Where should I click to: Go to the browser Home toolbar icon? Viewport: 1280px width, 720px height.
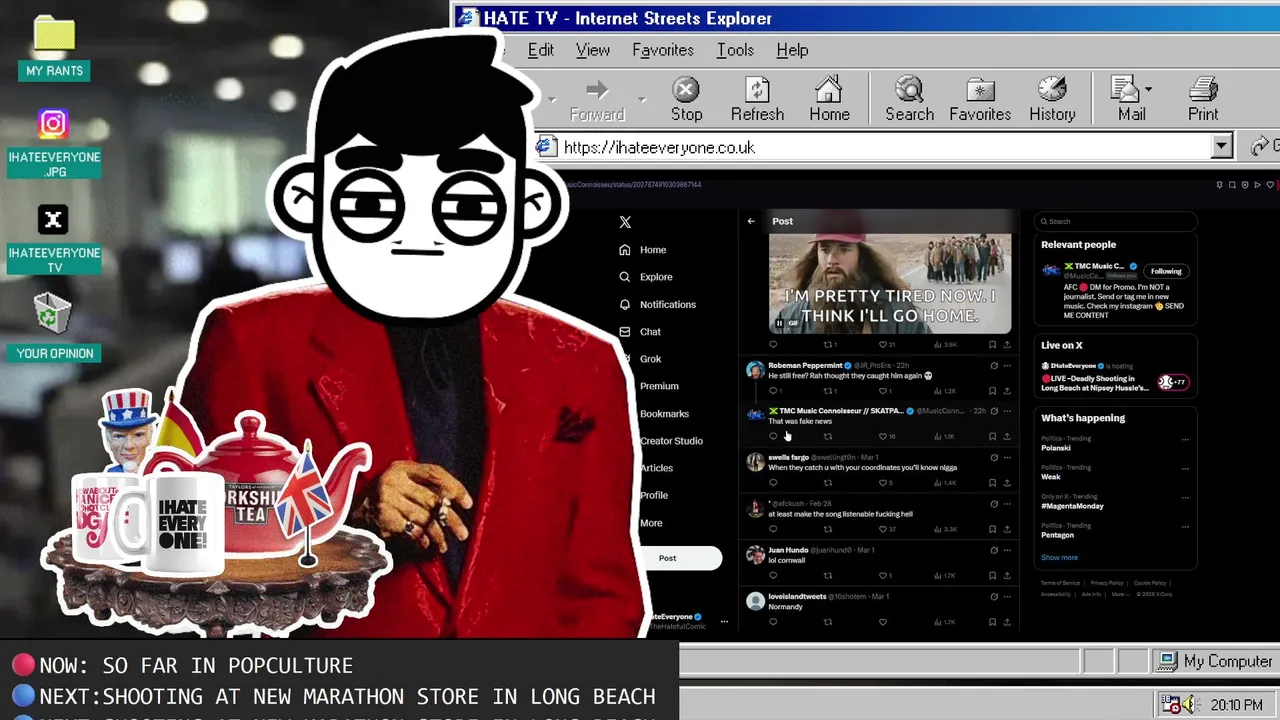pyautogui.click(x=829, y=91)
